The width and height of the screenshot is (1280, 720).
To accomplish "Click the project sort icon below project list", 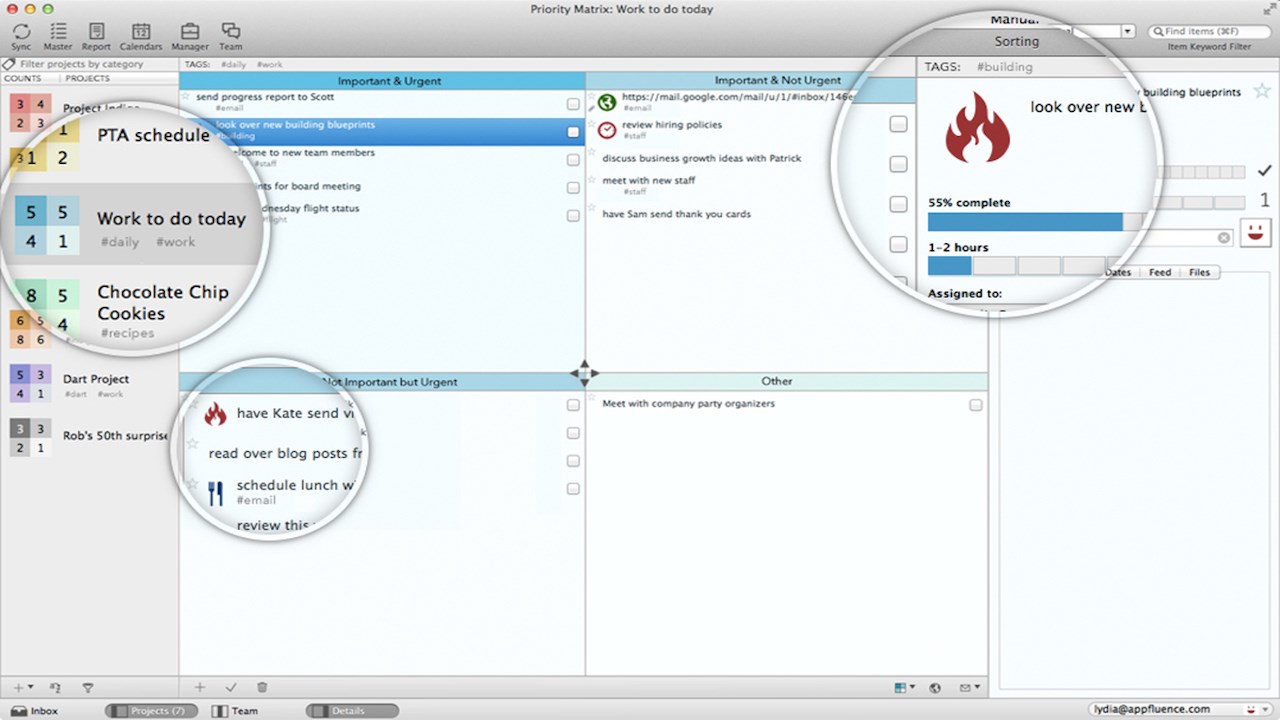I will pyautogui.click(x=55, y=687).
